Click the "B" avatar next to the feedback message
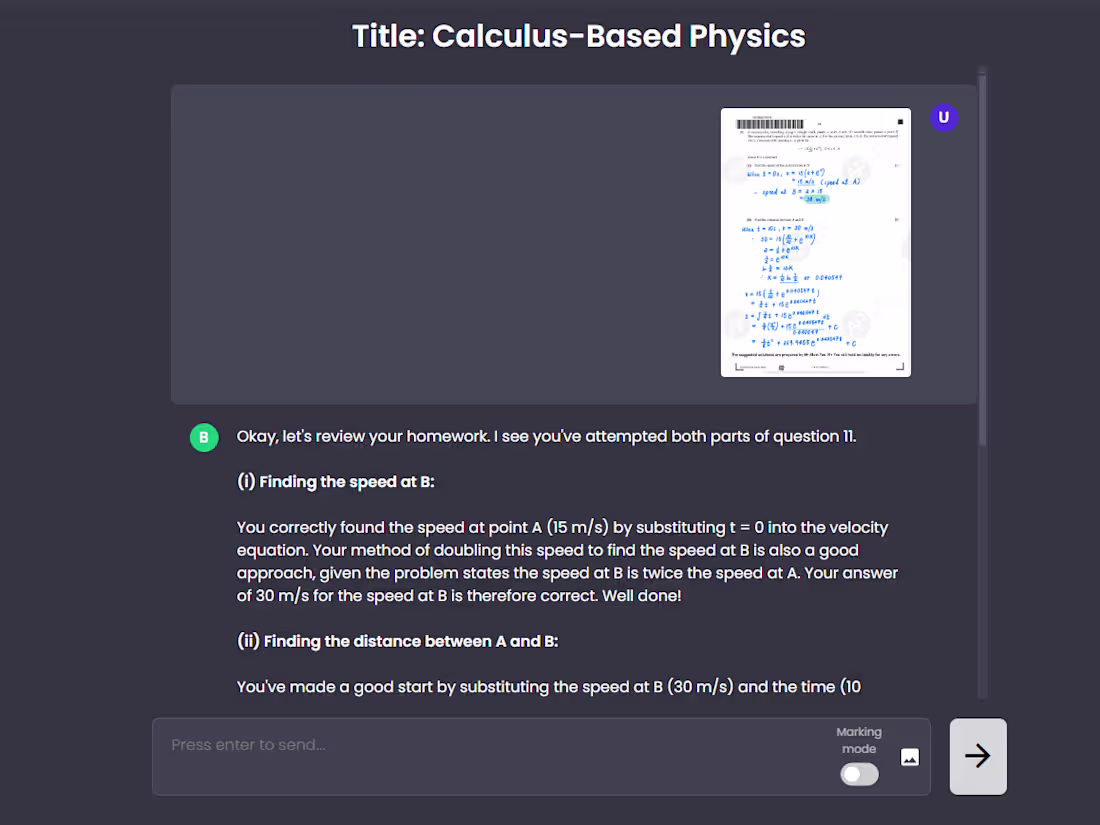The image size is (1100, 825). (x=204, y=437)
